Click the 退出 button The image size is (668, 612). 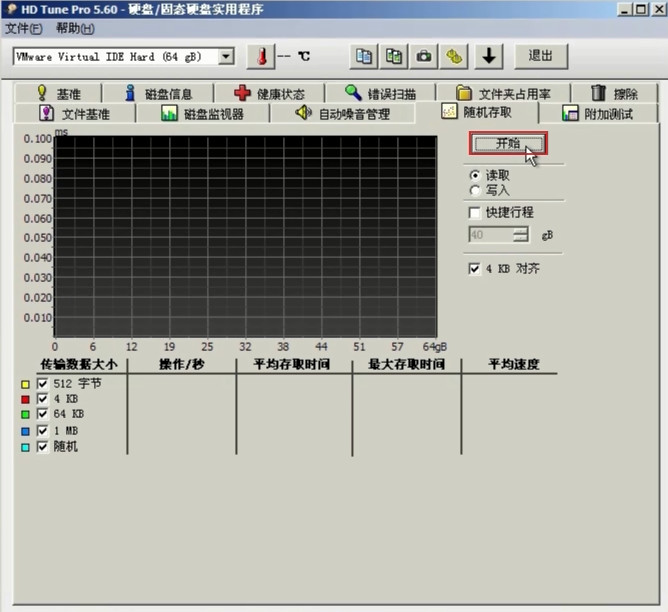point(541,56)
